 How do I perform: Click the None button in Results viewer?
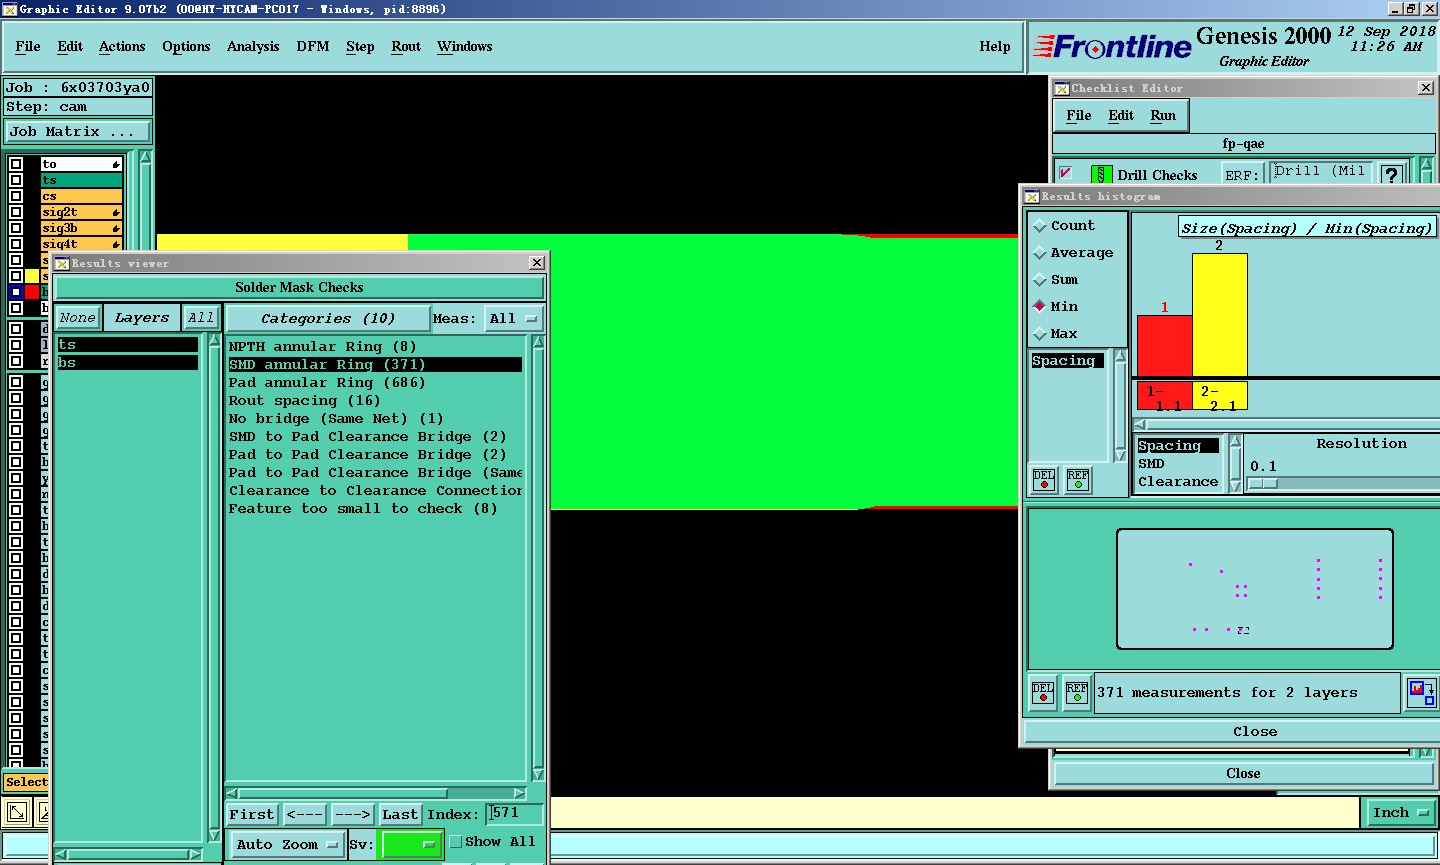click(77, 318)
